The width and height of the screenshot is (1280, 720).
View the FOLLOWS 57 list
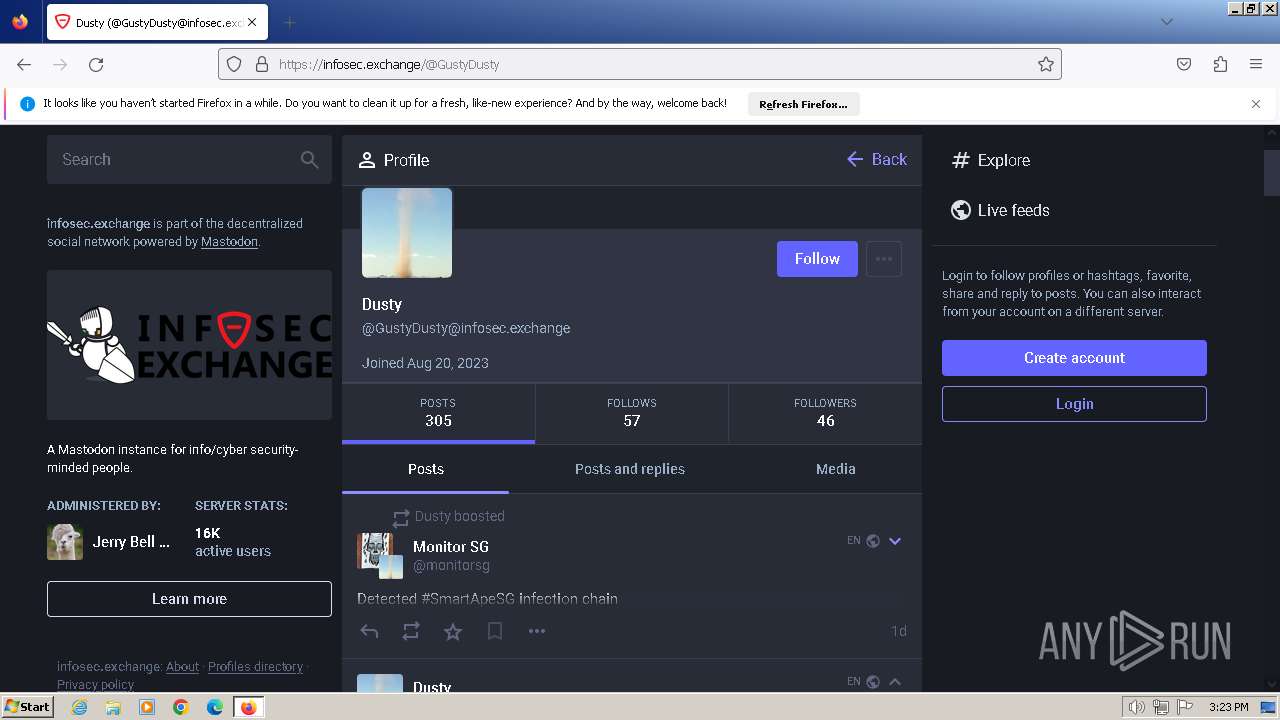[632, 413]
